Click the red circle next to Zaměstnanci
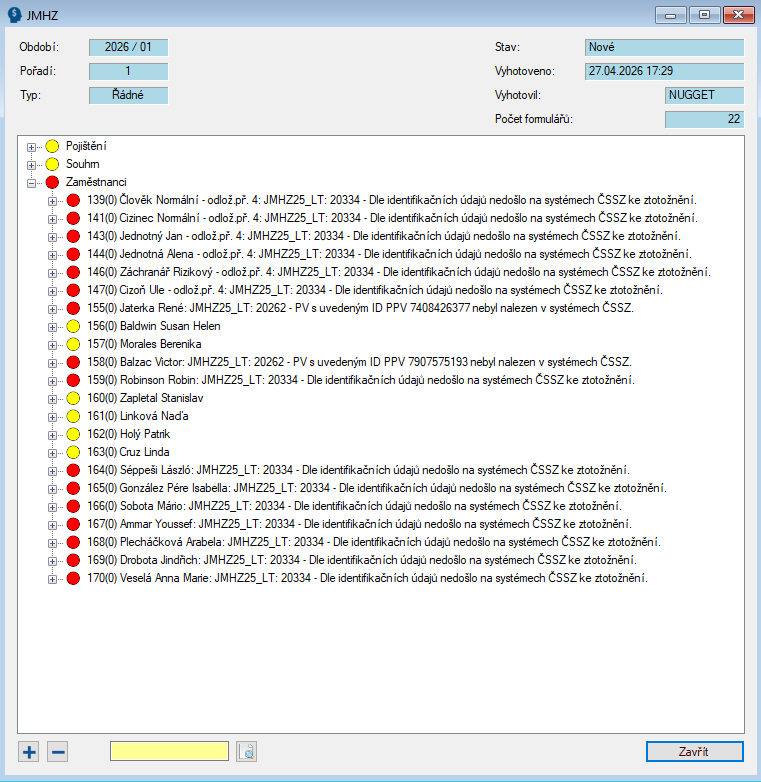The height and width of the screenshot is (782, 761). point(52,182)
